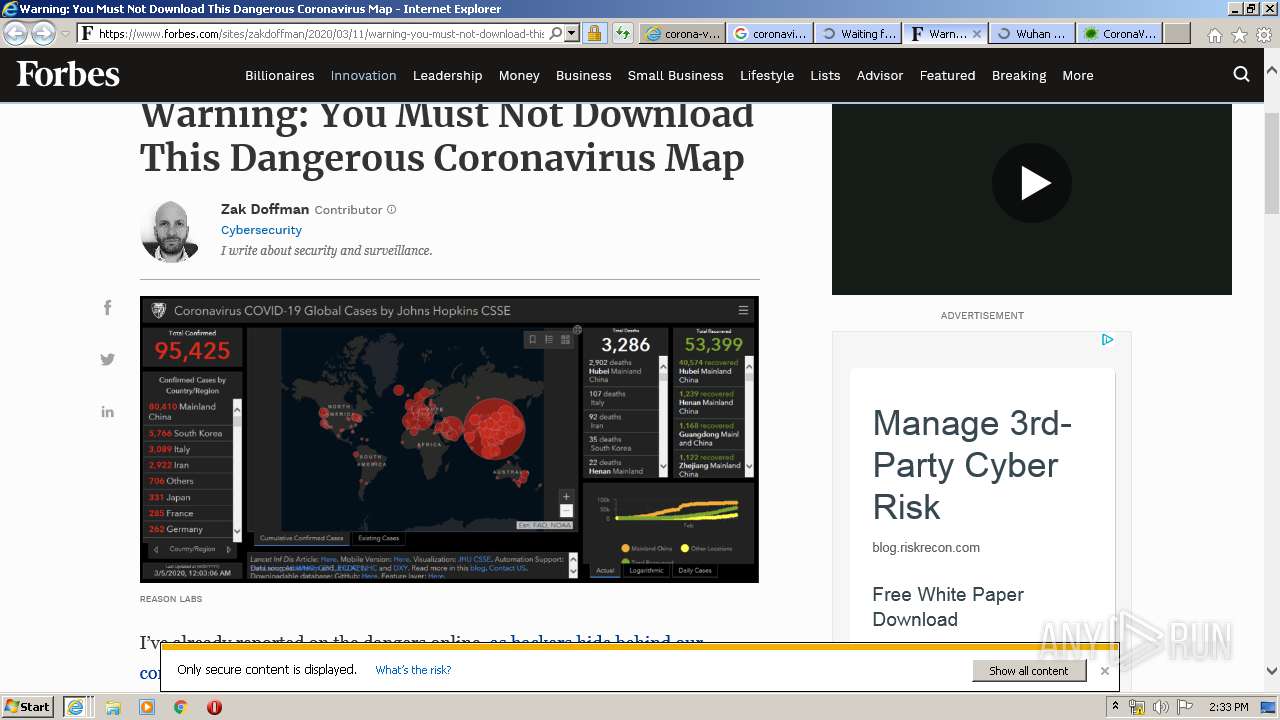This screenshot has width=1280, height=720.
Task: Open the Cybersecurity category link
Action: click(x=261, y=230)
